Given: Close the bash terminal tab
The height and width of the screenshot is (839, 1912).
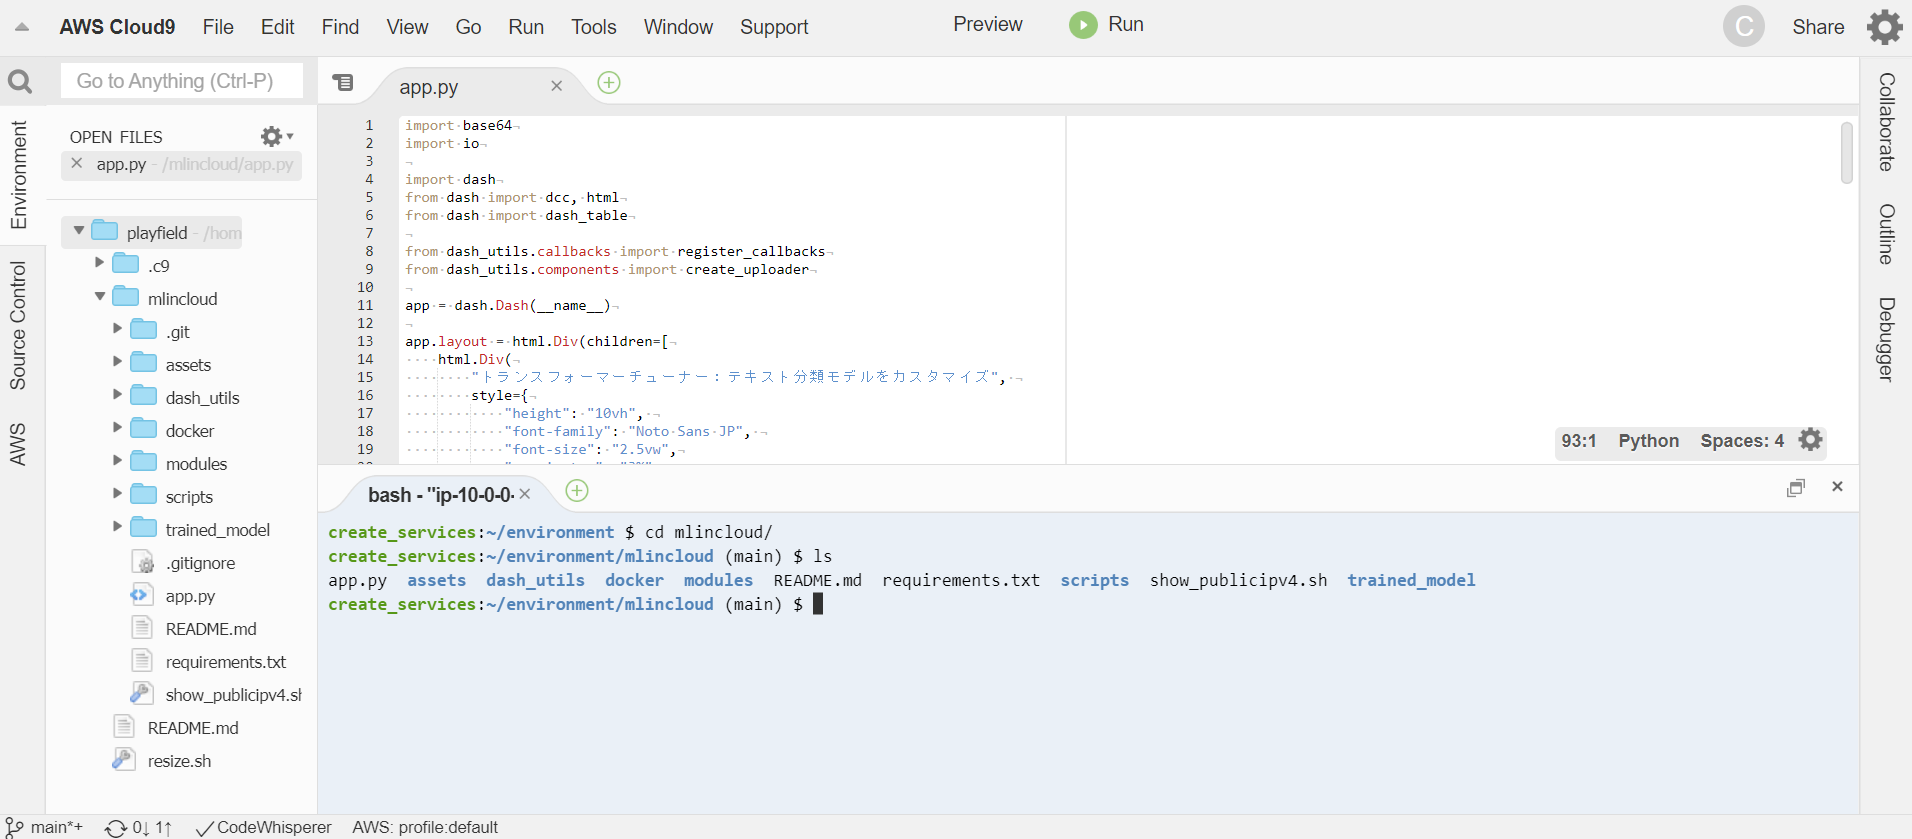Looking at the screenshot, I should 525,494.
